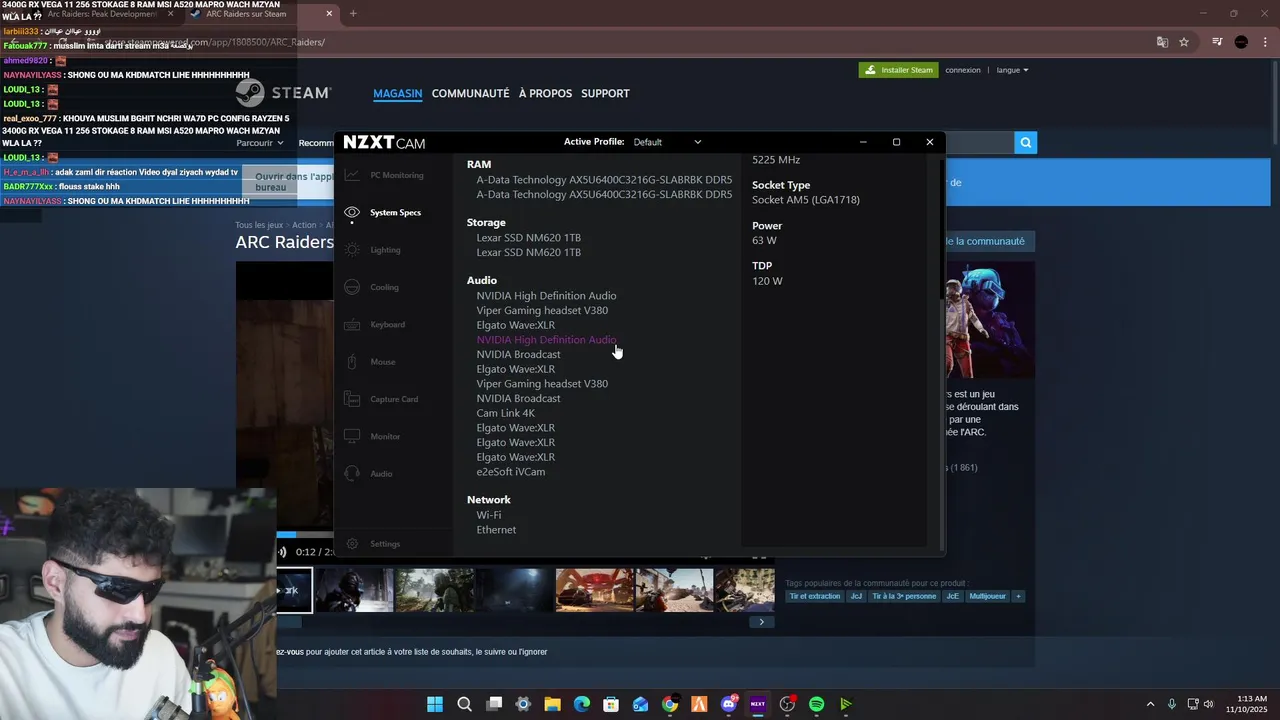Open Discord from the taskbar
Viewport: 1280px width, 720px height.
(729, 704)
